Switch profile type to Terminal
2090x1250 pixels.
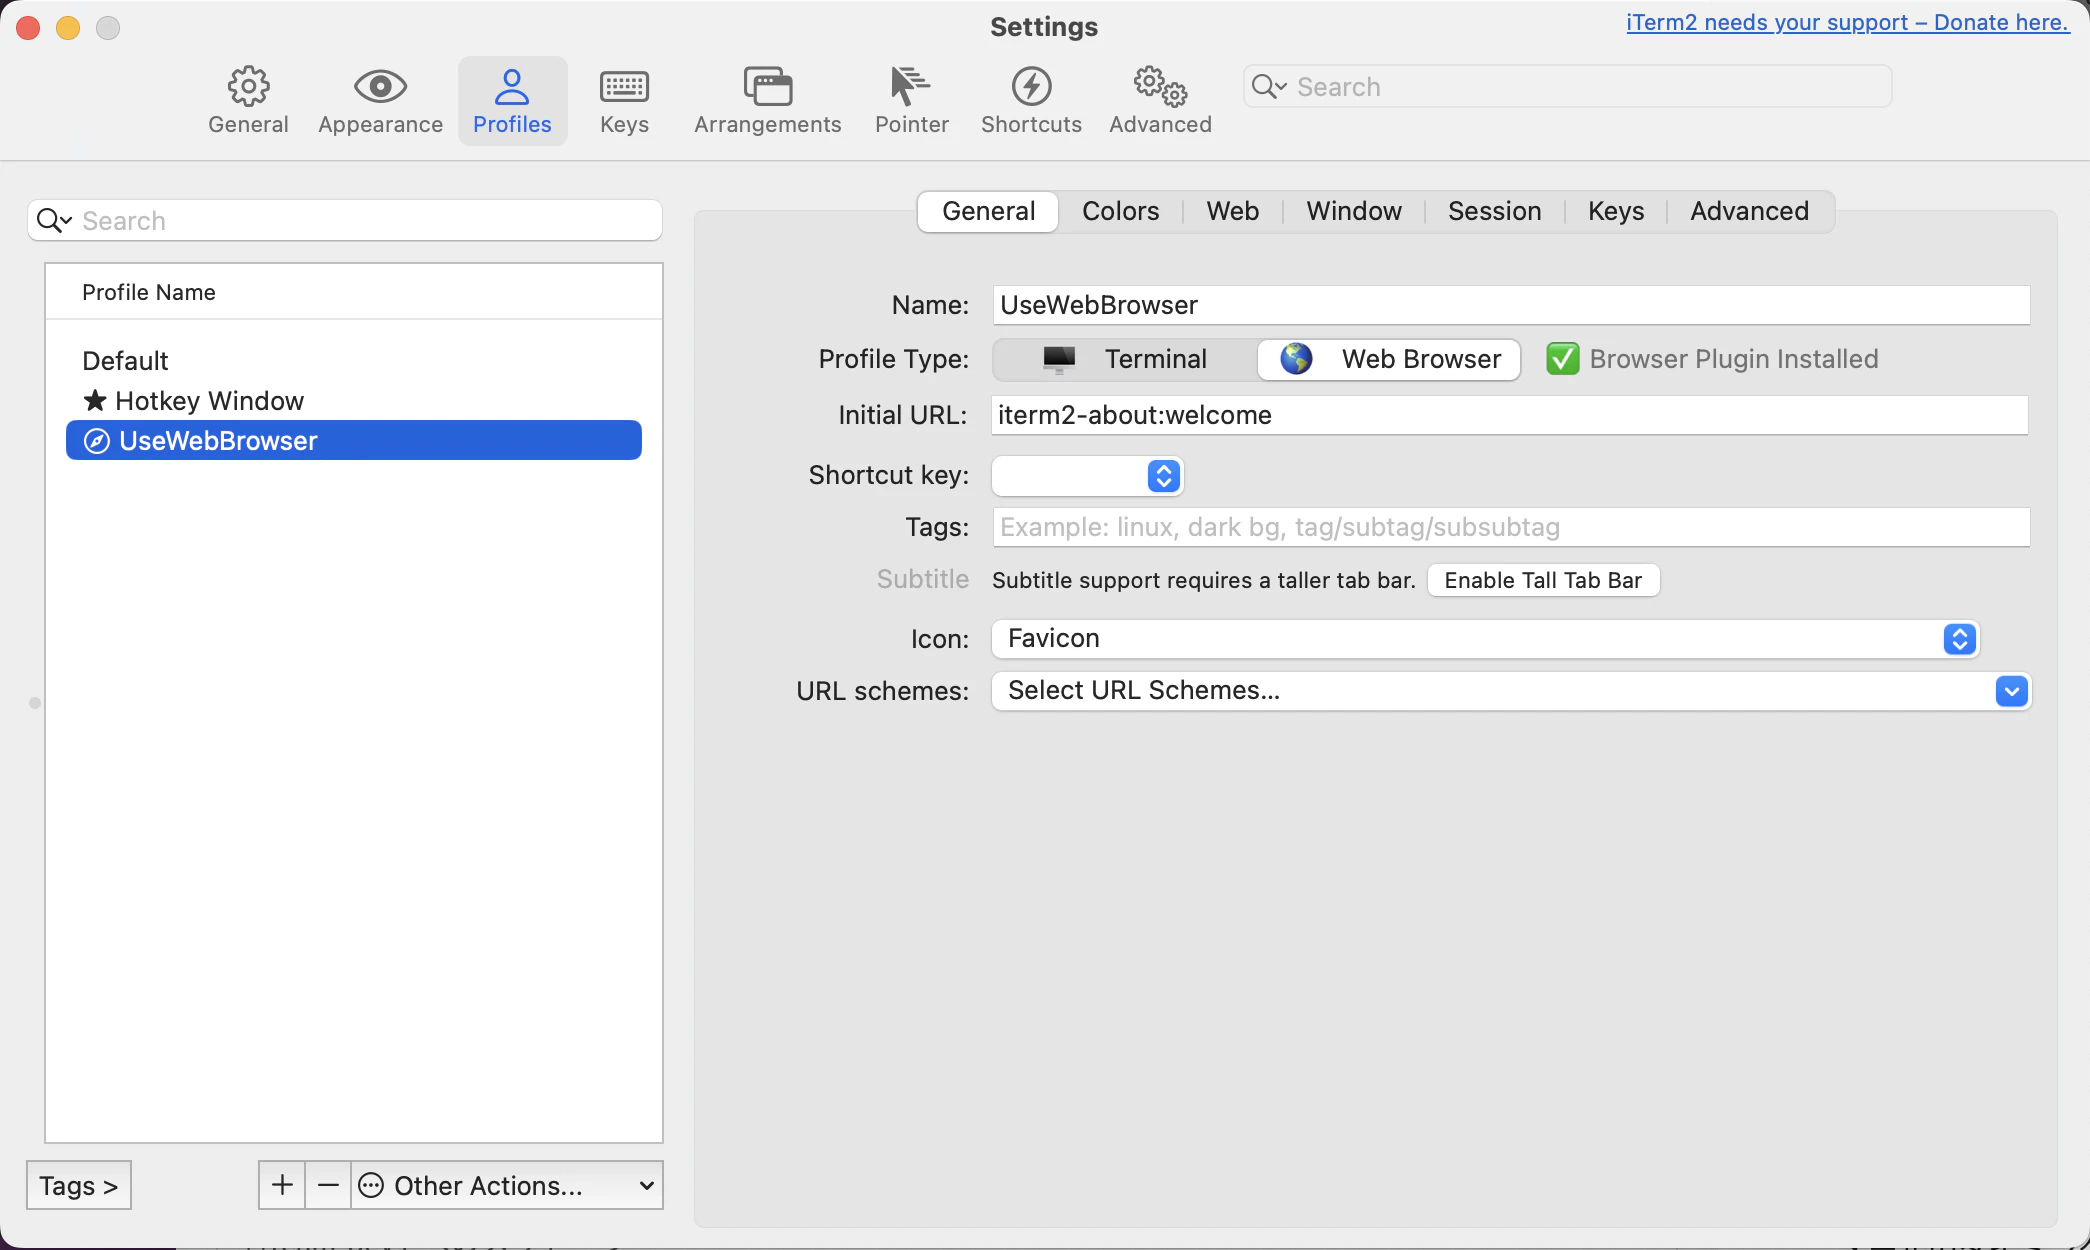(x=1125, y=359)
